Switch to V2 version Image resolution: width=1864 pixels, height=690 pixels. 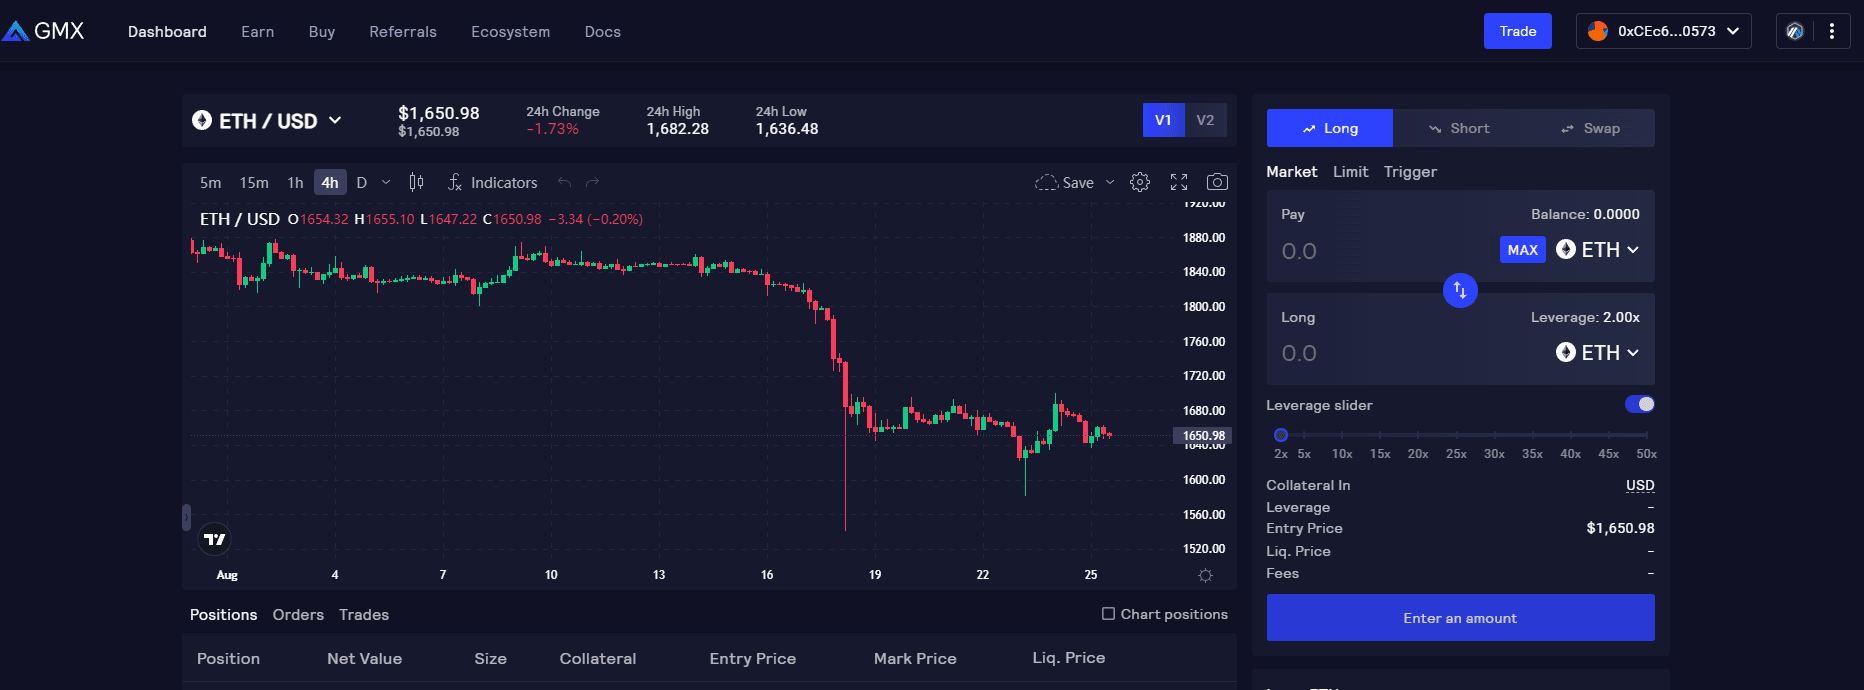(1205, 120)
